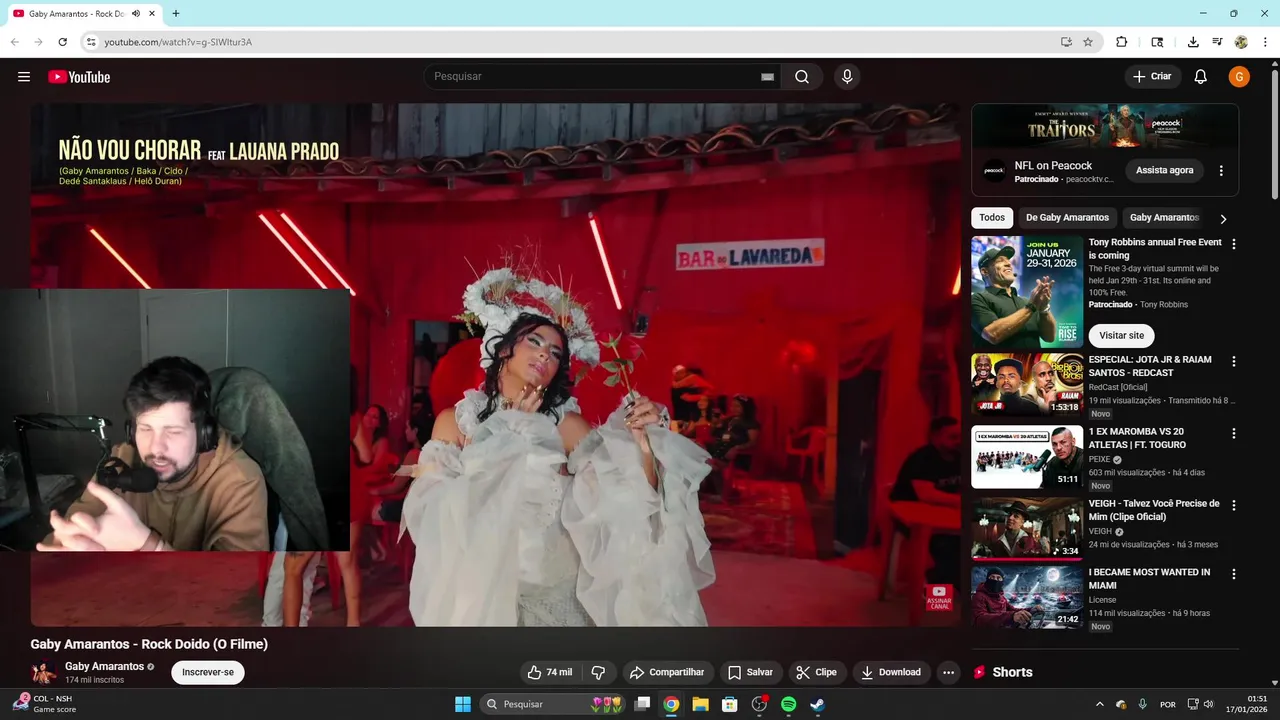Bookmark this page with the star
1280x720 pixels.
[x=1088, y=42]
